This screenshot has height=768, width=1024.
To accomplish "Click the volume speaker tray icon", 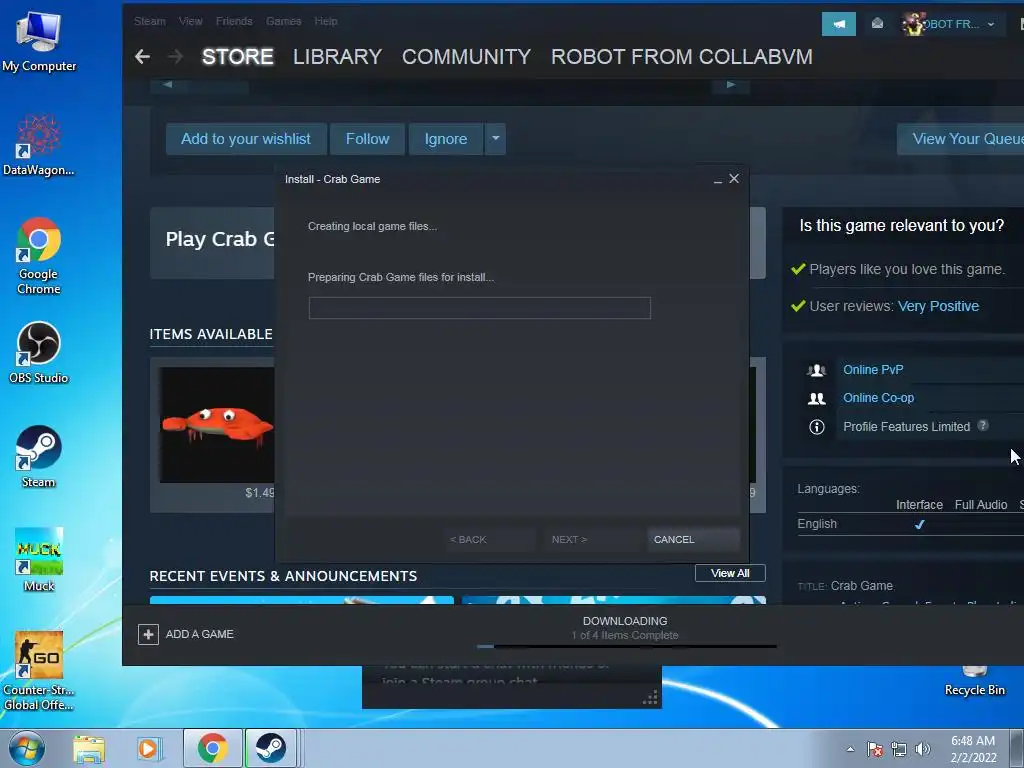I will tap(923, 749).
